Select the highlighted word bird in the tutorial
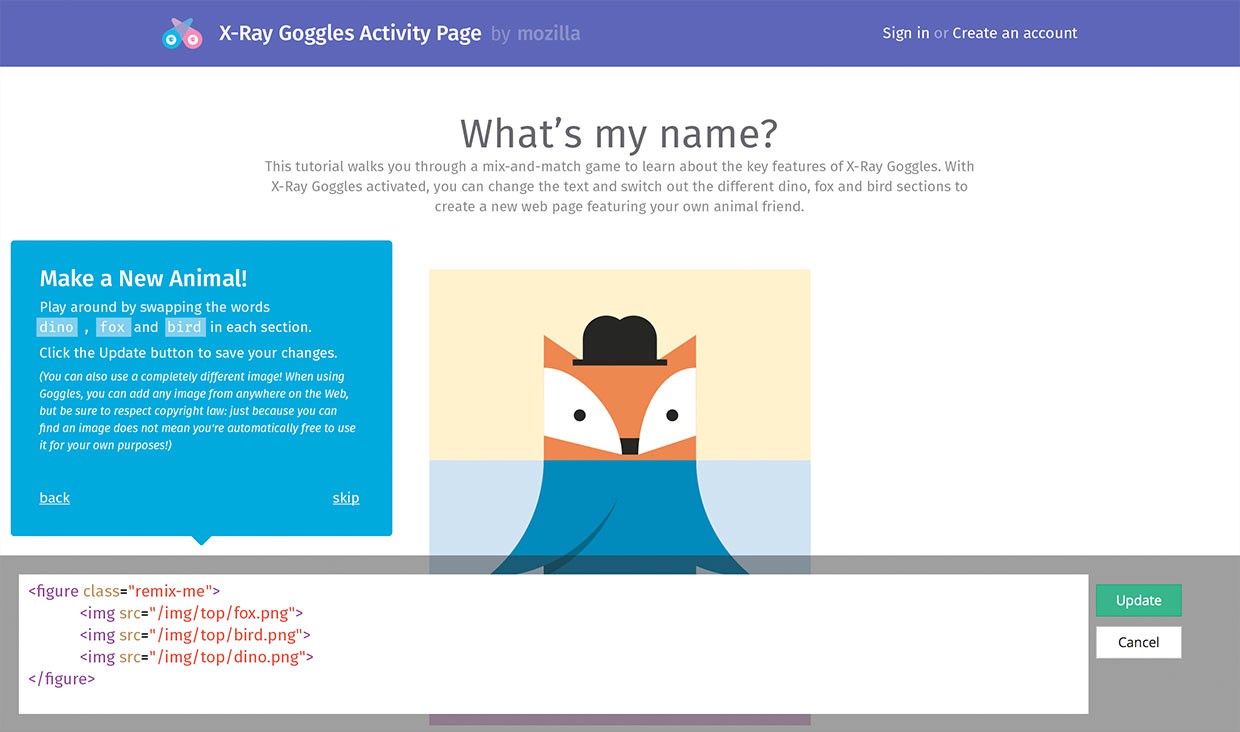Viewport: 1240px width, 732px height. [184, 327]
